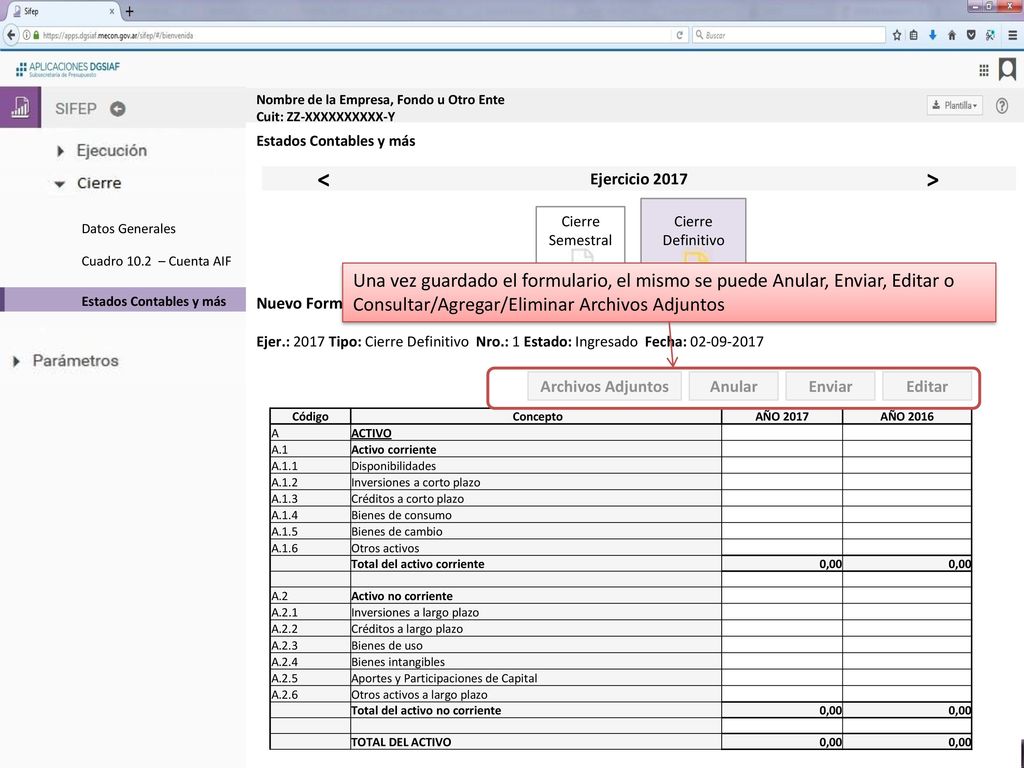Click the ACTIVO concept row

coord(620,433)
